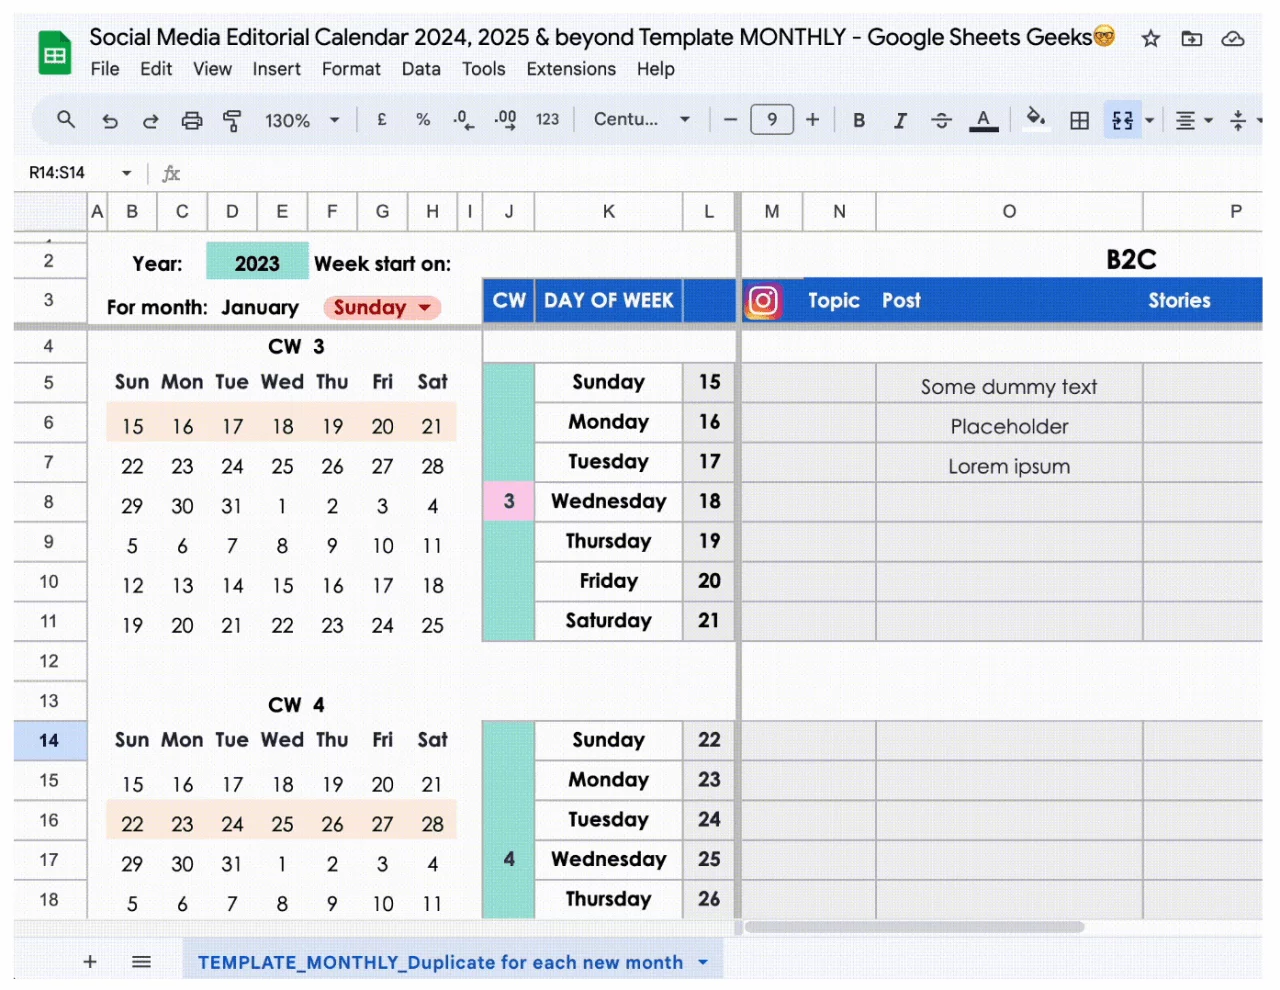Select the Paint format tool
Image resolution: width=1280 pixels, height=990 pixels.
232,119
